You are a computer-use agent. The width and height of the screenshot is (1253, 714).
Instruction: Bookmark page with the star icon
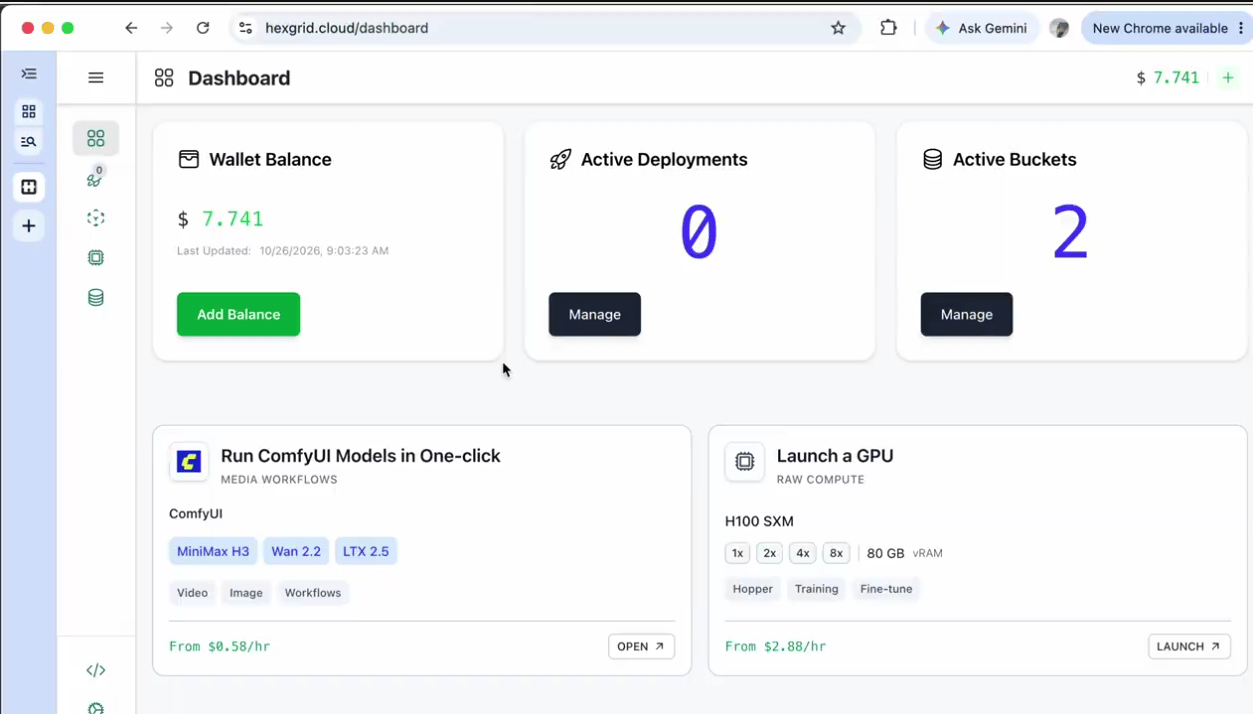click(x=838, y=28)
